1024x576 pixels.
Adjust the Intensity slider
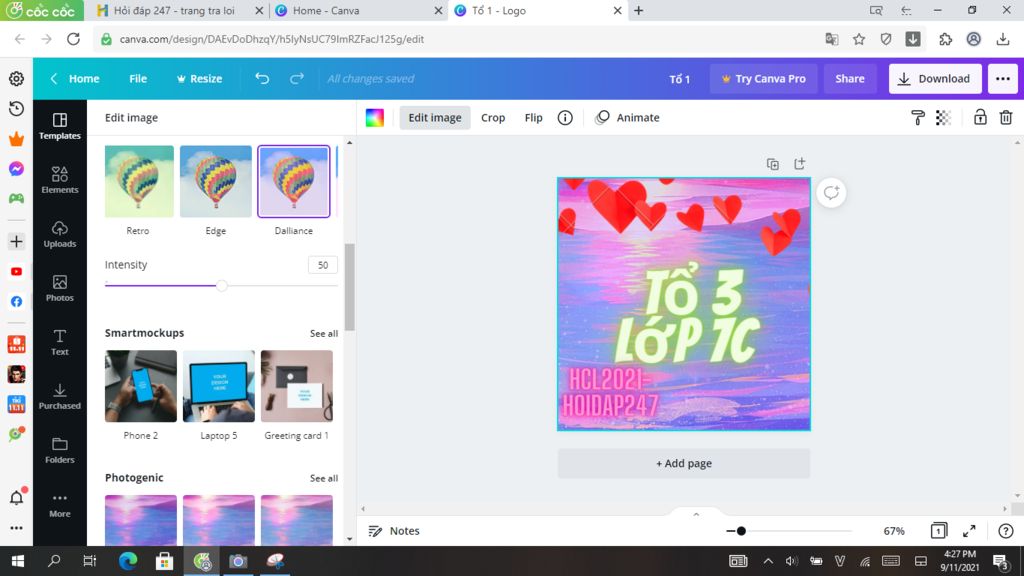coord(220,285)
